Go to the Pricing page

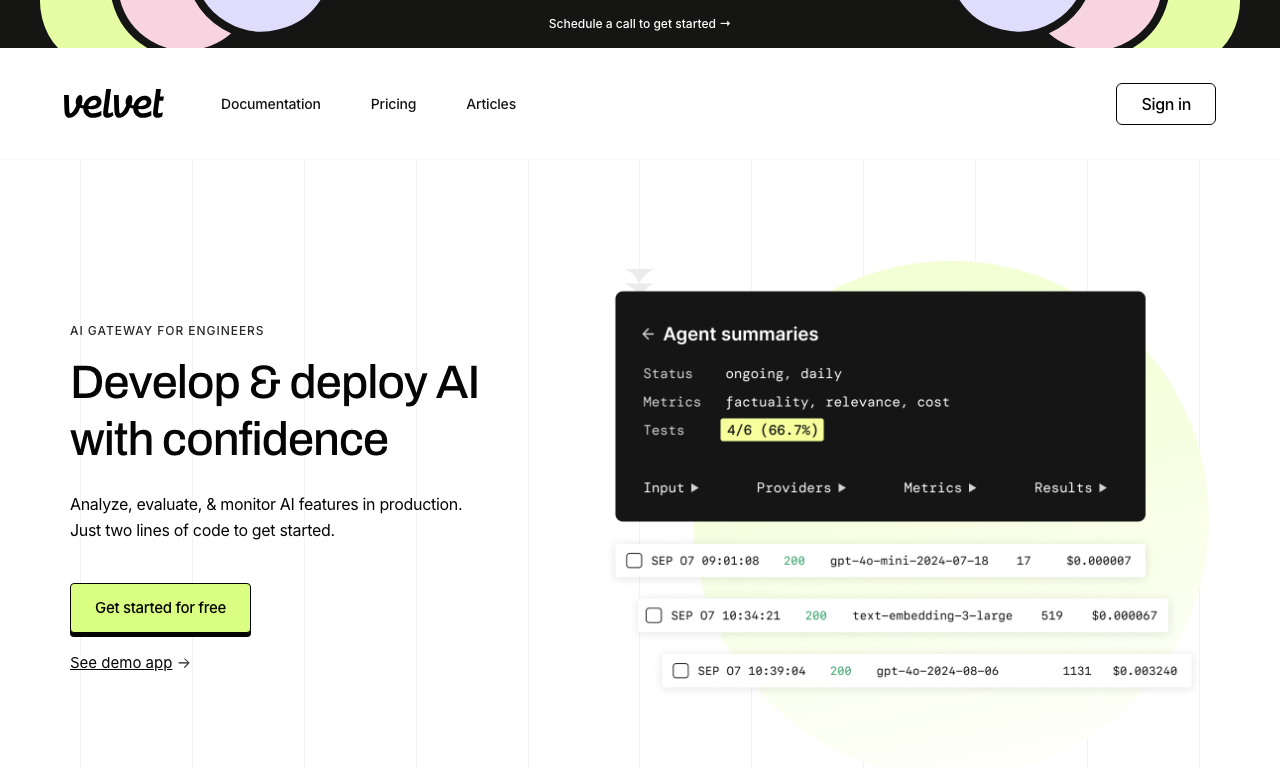click(393, 104)
